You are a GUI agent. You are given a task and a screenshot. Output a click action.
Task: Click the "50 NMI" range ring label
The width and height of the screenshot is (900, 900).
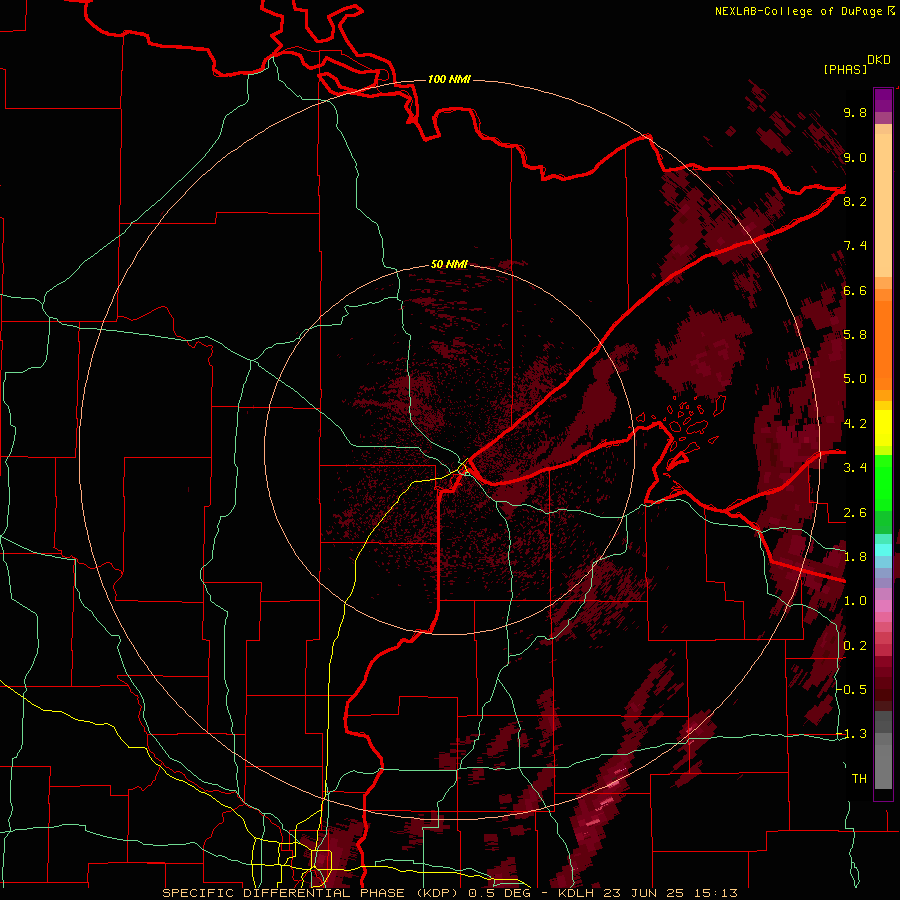pyautogui.click(x=449, y=264)
